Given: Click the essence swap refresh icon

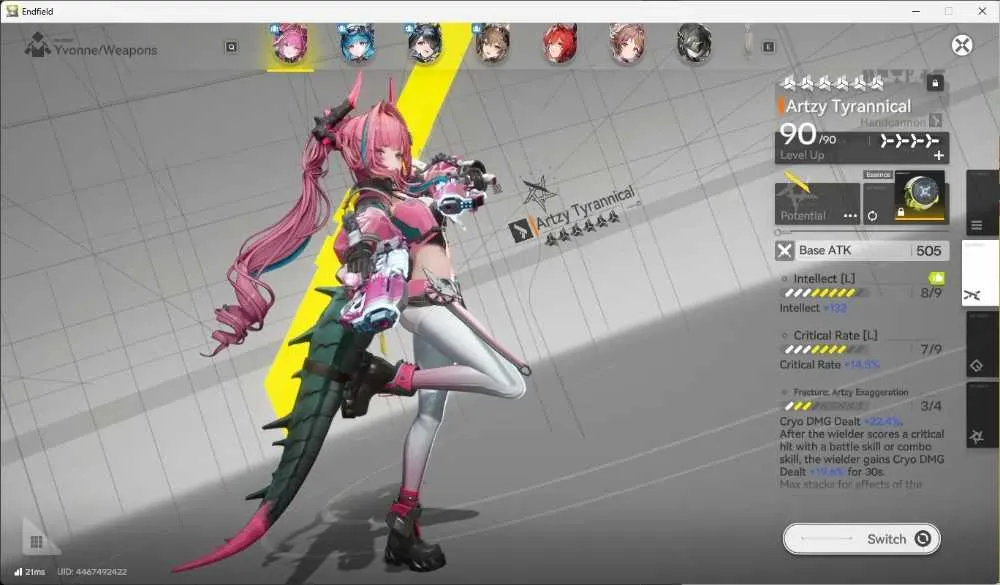Looking at the screenshot, I should [x=872, y=216].
